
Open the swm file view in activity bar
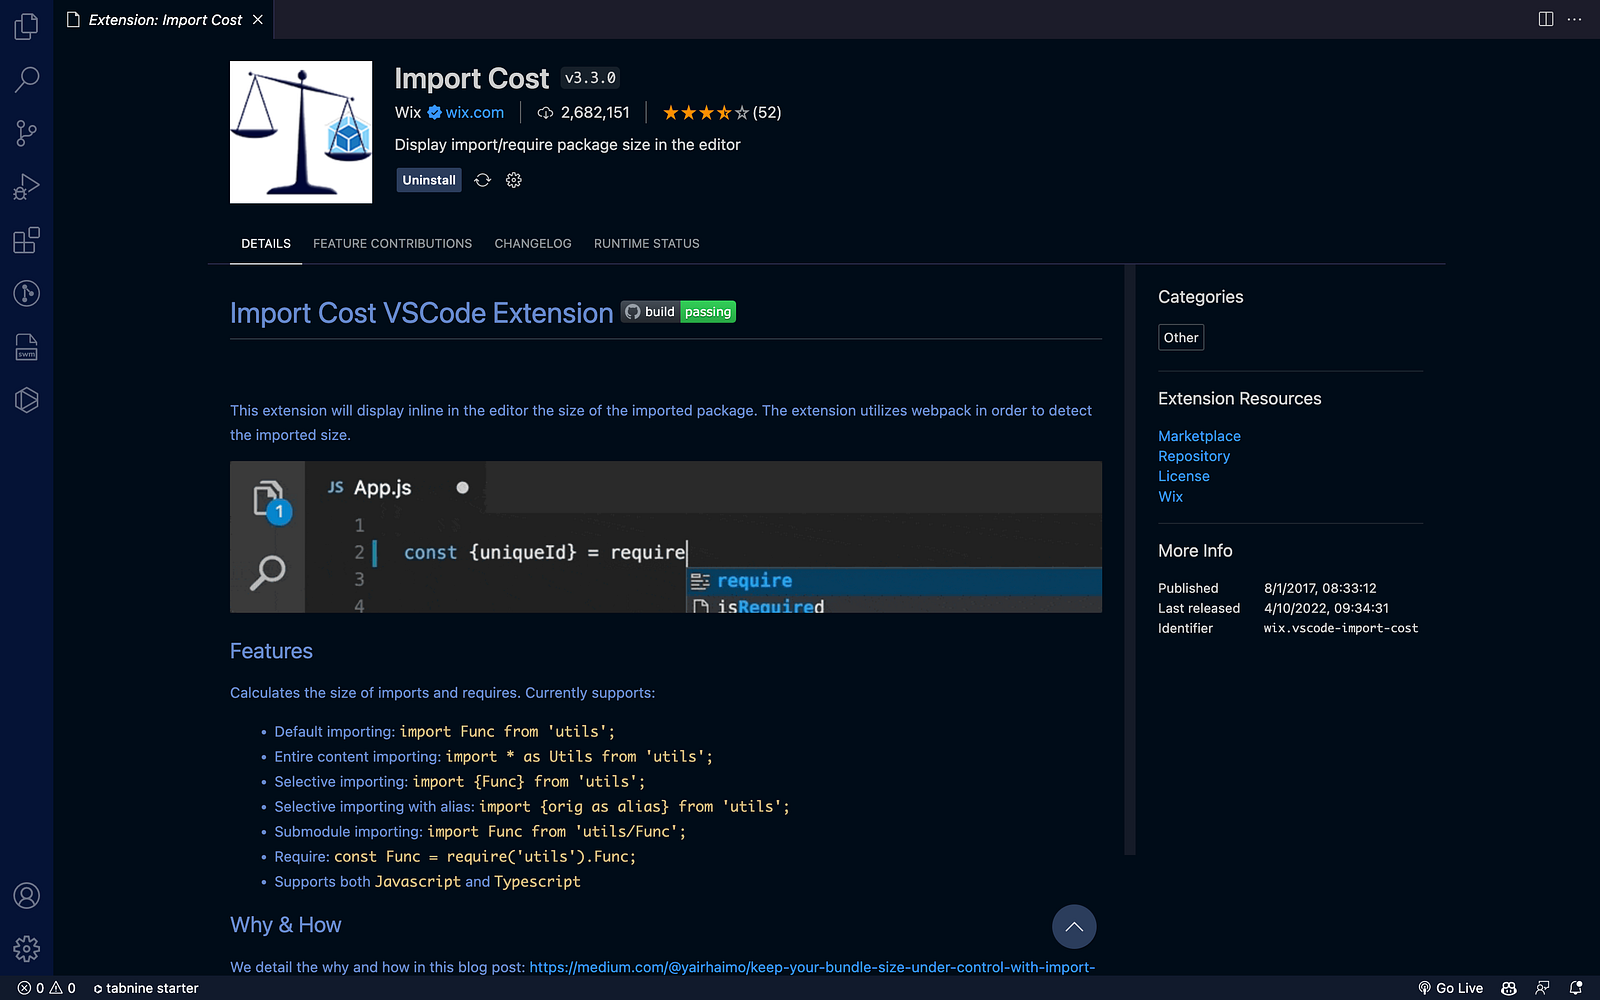tap(27, 347)
